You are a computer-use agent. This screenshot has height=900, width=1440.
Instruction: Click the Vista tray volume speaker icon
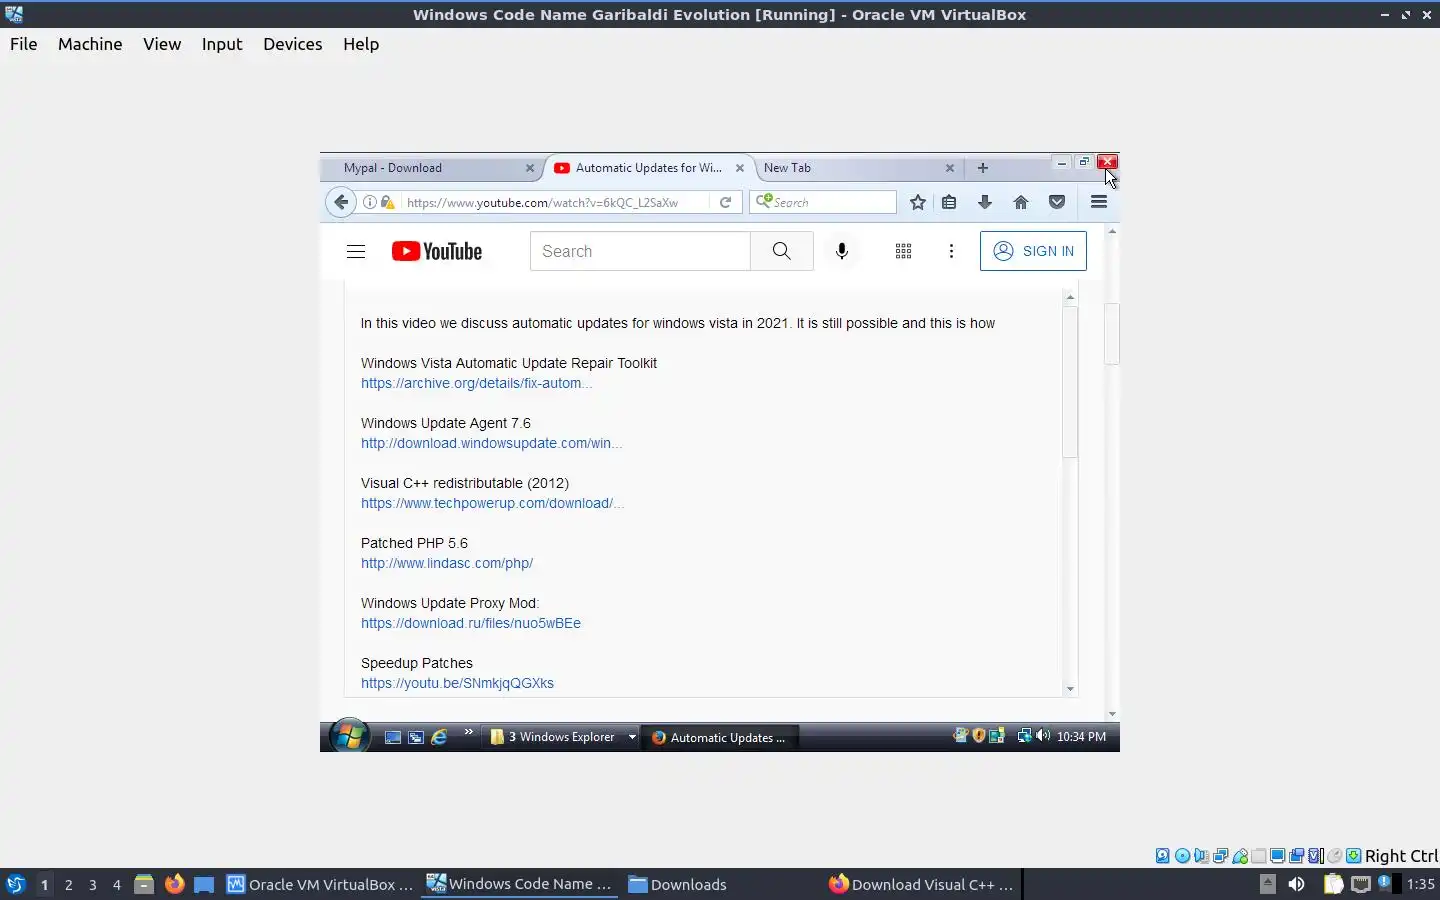[1043, 736]
